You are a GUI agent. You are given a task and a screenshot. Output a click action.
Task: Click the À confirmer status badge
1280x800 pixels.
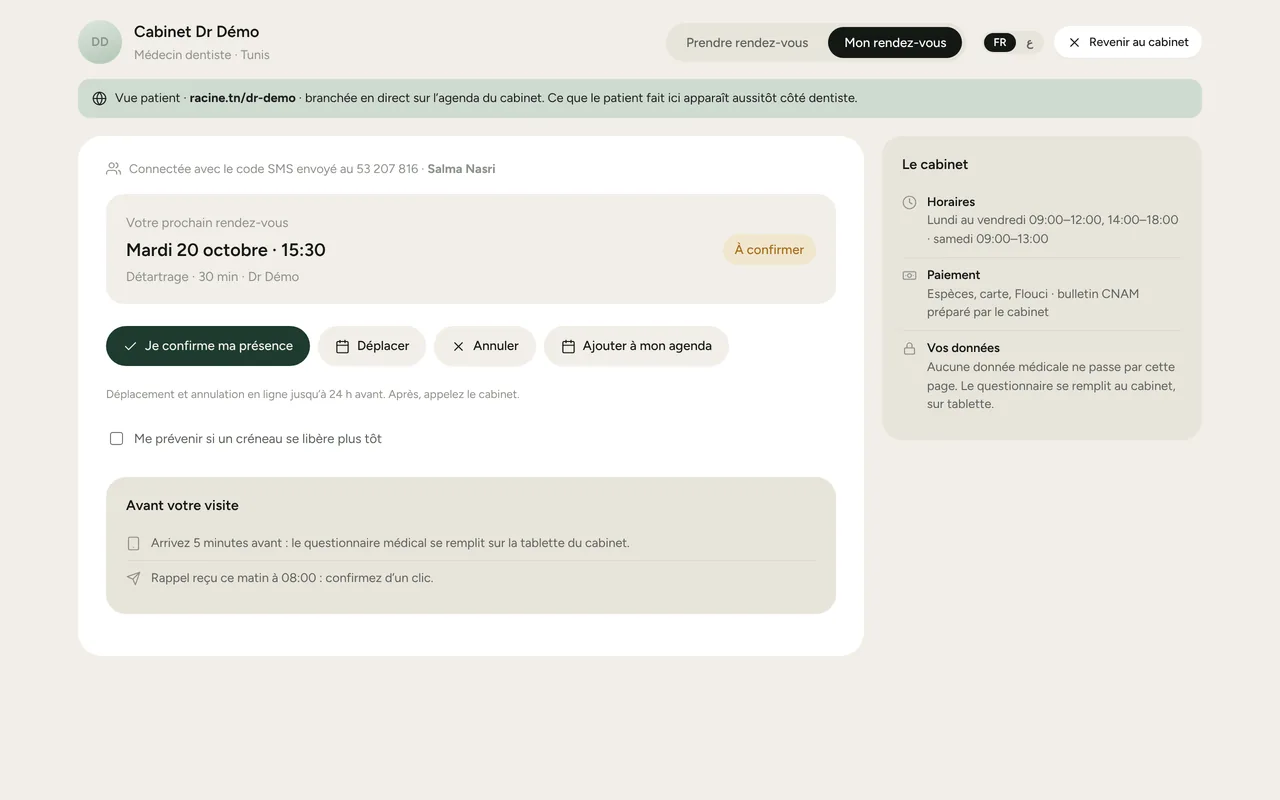click(769, 250)
